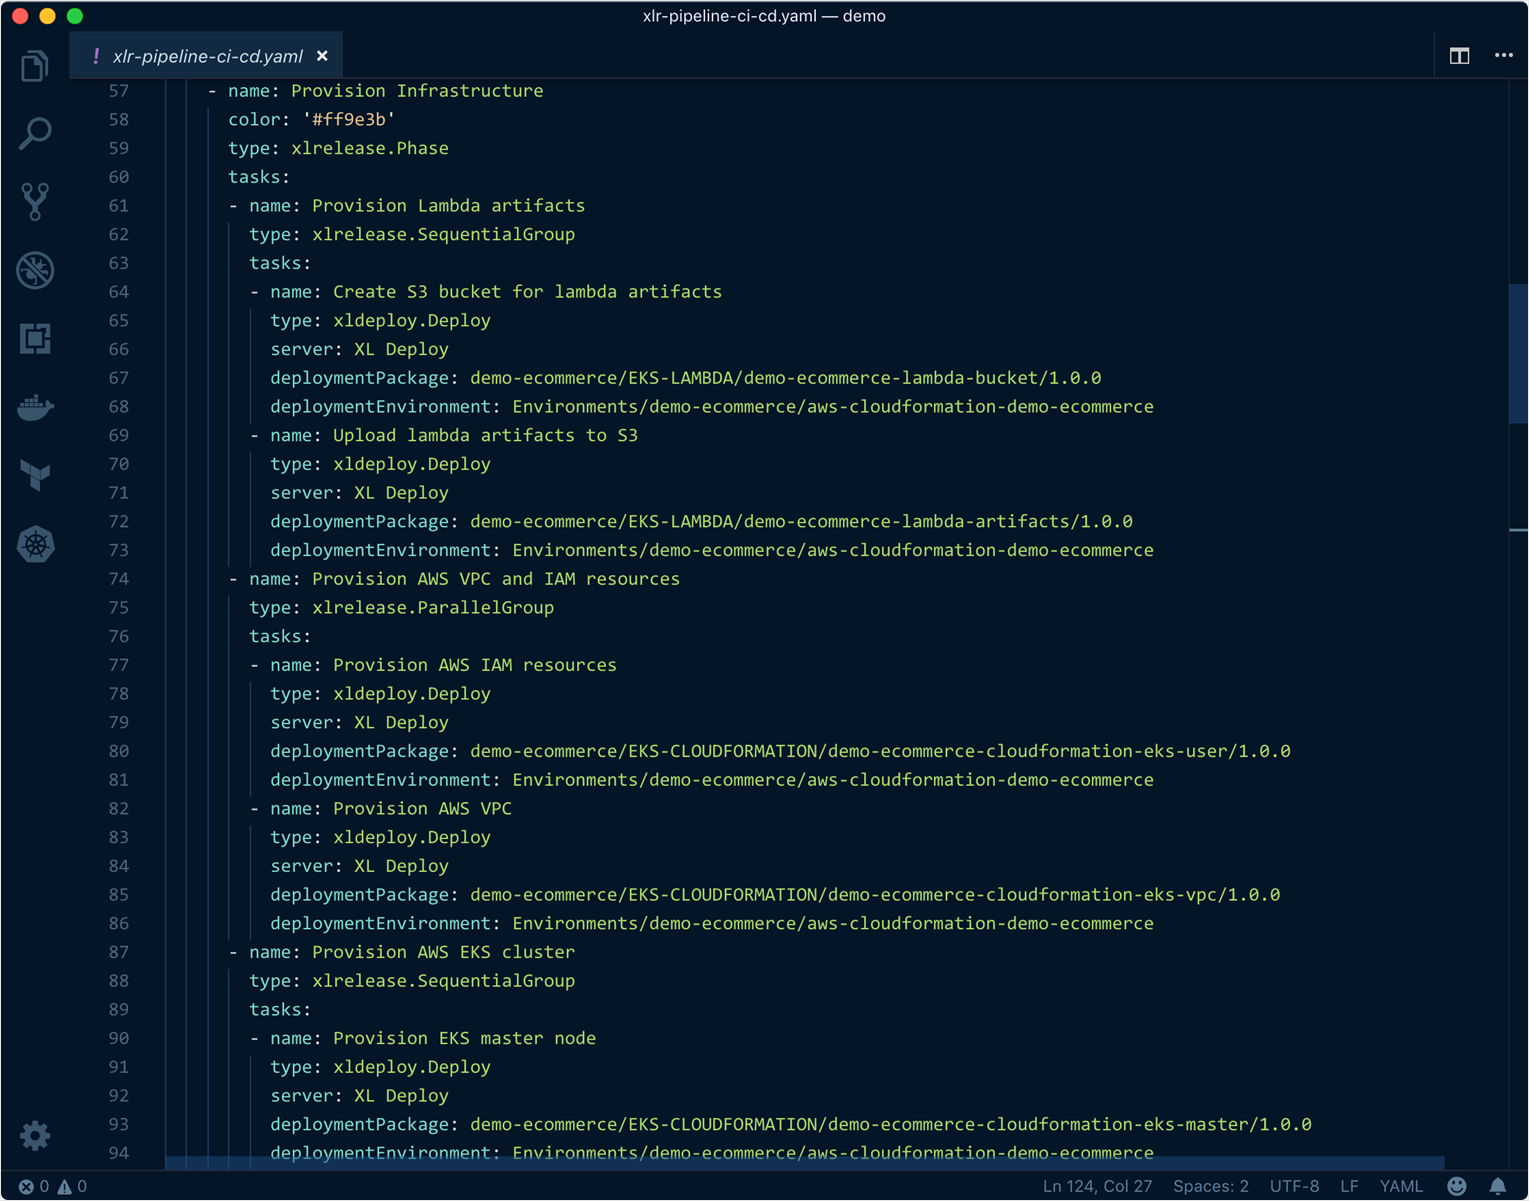
Task: Open the Extensions view
Action: [x=35, y=338]
